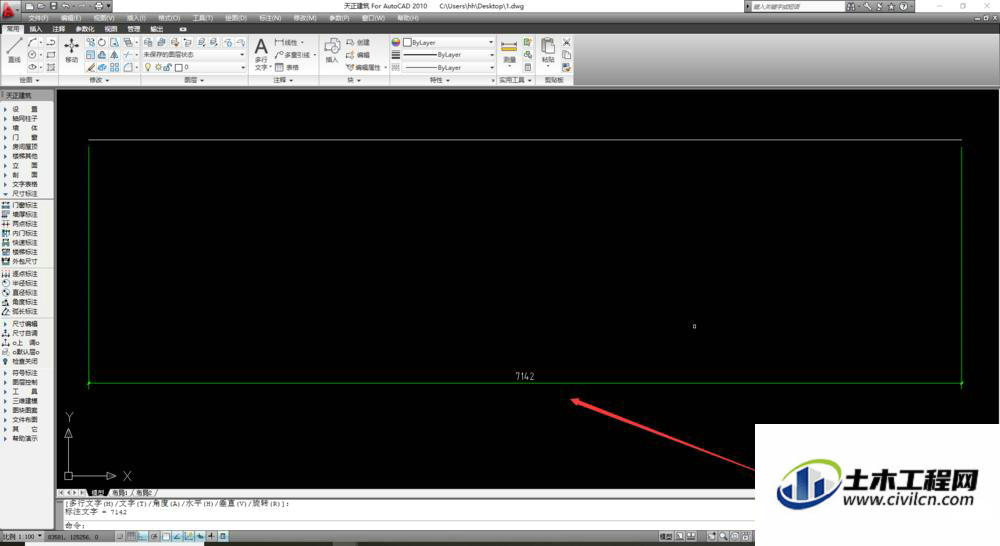Expand the 绘图 panel title
Image resolution: width=1000 pixels, height=546 pixels.
pyautogui.click(x=29, y=80)
